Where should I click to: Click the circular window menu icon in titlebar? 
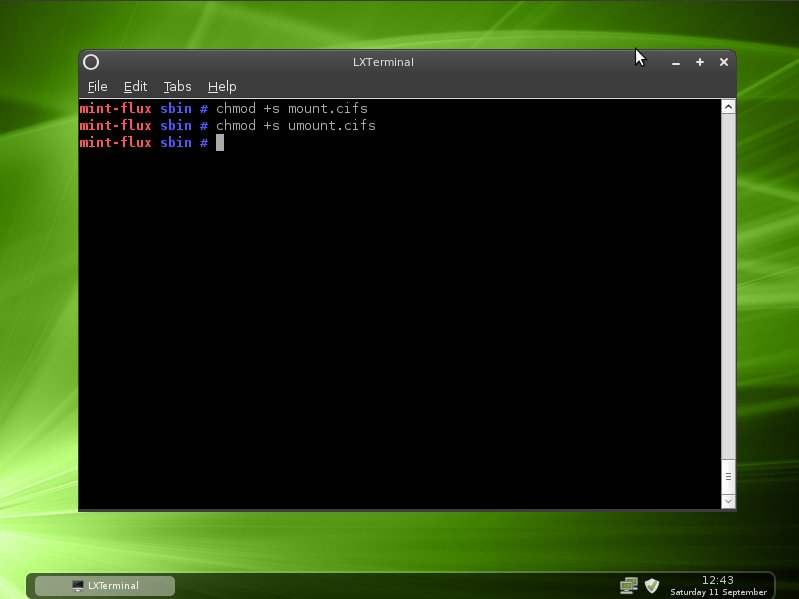point(91,62)
